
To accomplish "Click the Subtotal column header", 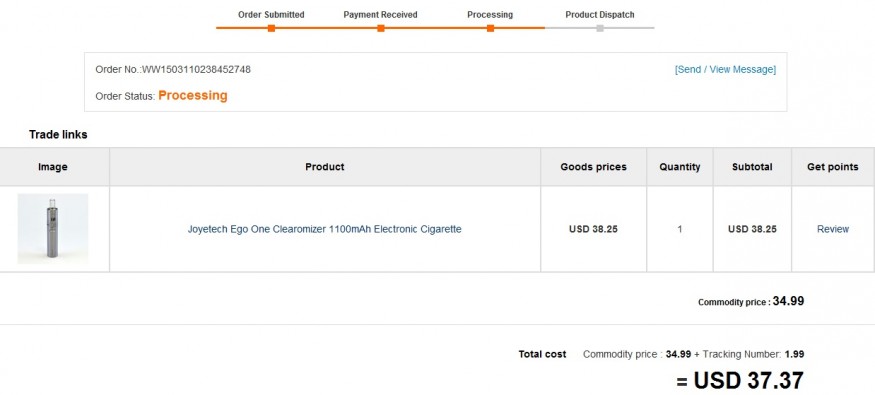I will pyautogui.click(x=752, y=167).
